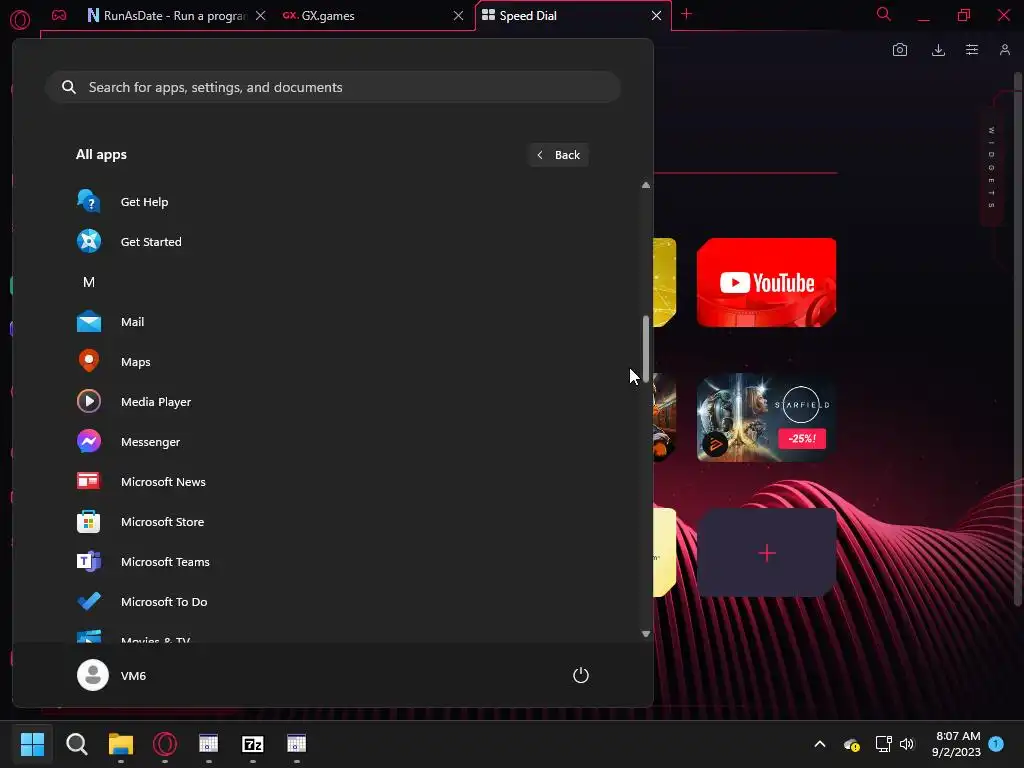Image resolution: width=1024 pixels, height=768 pixels.
Task: Open the Opera GX menu logo
Action: coord(20,20)
